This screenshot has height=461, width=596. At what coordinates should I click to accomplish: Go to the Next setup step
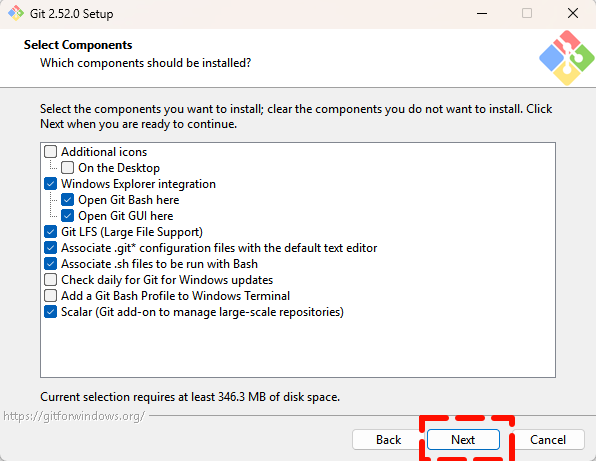[x=463, y=440]
